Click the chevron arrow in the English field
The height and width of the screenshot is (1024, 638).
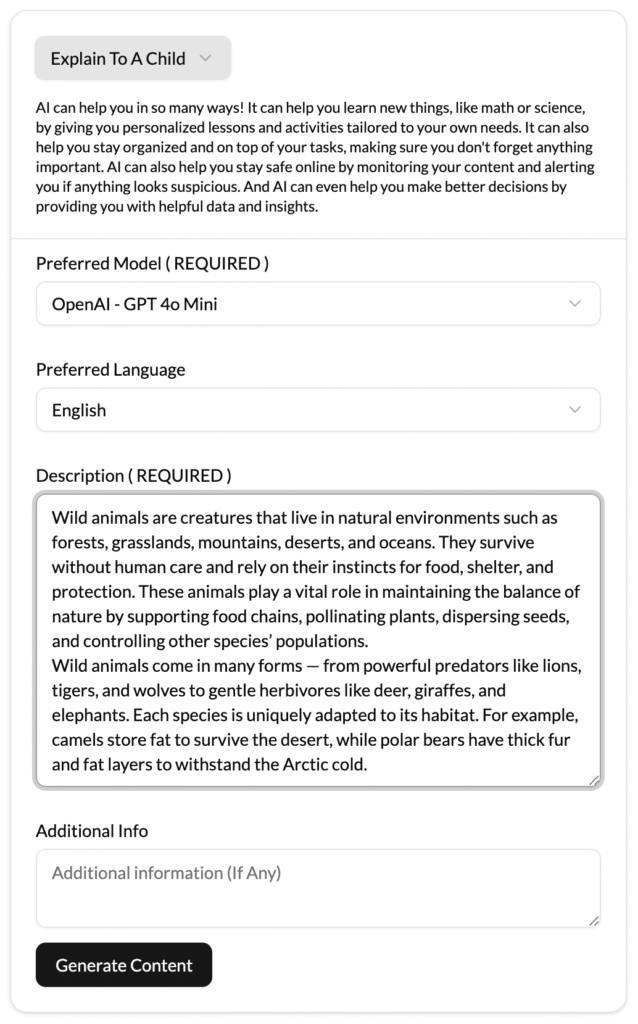pyautogui.click(x=575, y=410)
